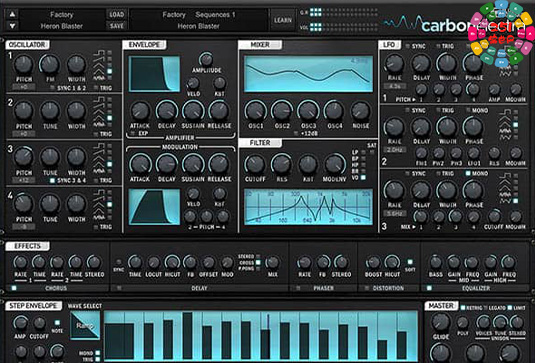Disable SYNC 3 & 4 oscillator switch
The height and width of the screenshot is (363, 535).
tap(52, 180)
